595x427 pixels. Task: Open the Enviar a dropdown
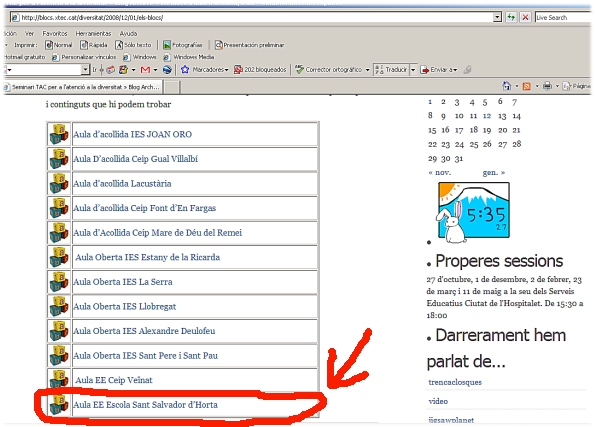(x=455, y=70)
